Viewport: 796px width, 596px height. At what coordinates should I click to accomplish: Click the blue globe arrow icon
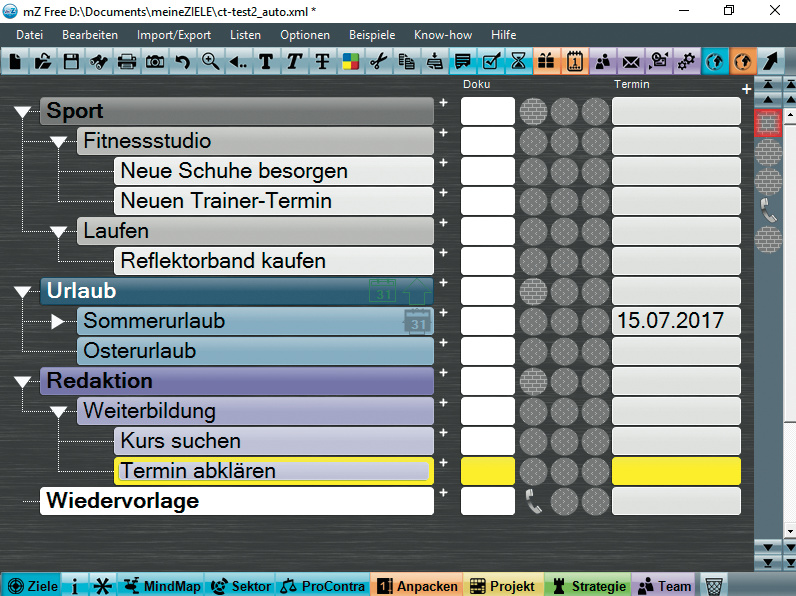point(715,61)
